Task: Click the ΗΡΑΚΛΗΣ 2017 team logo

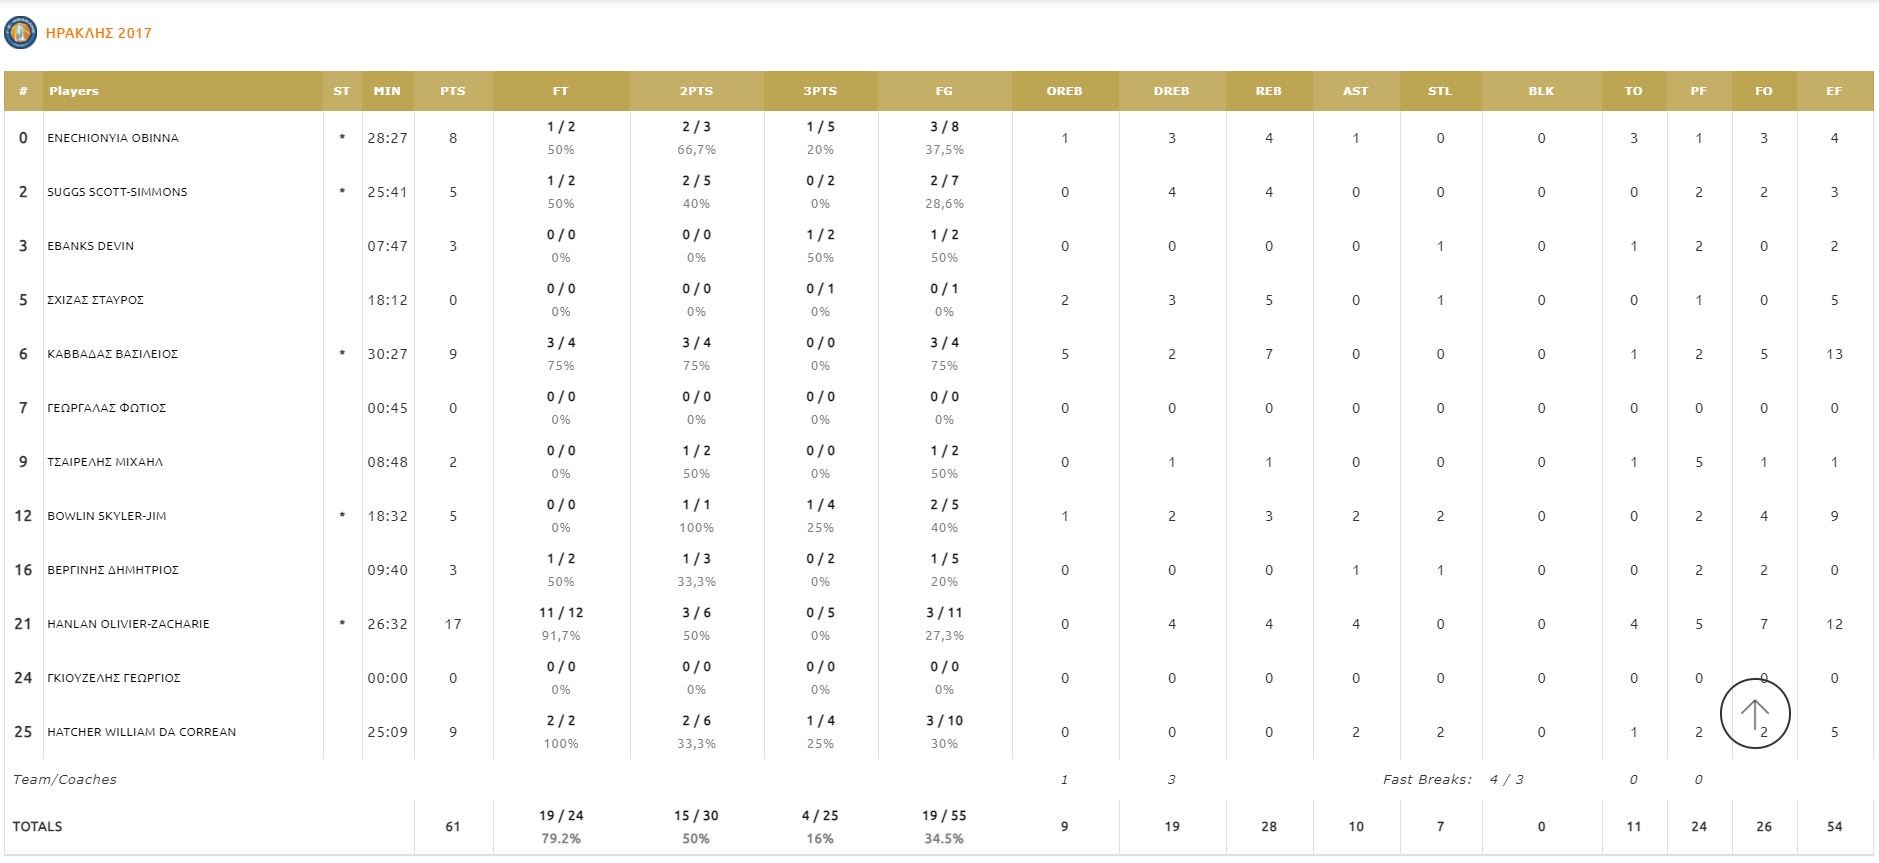Action: tap(20, 33)
